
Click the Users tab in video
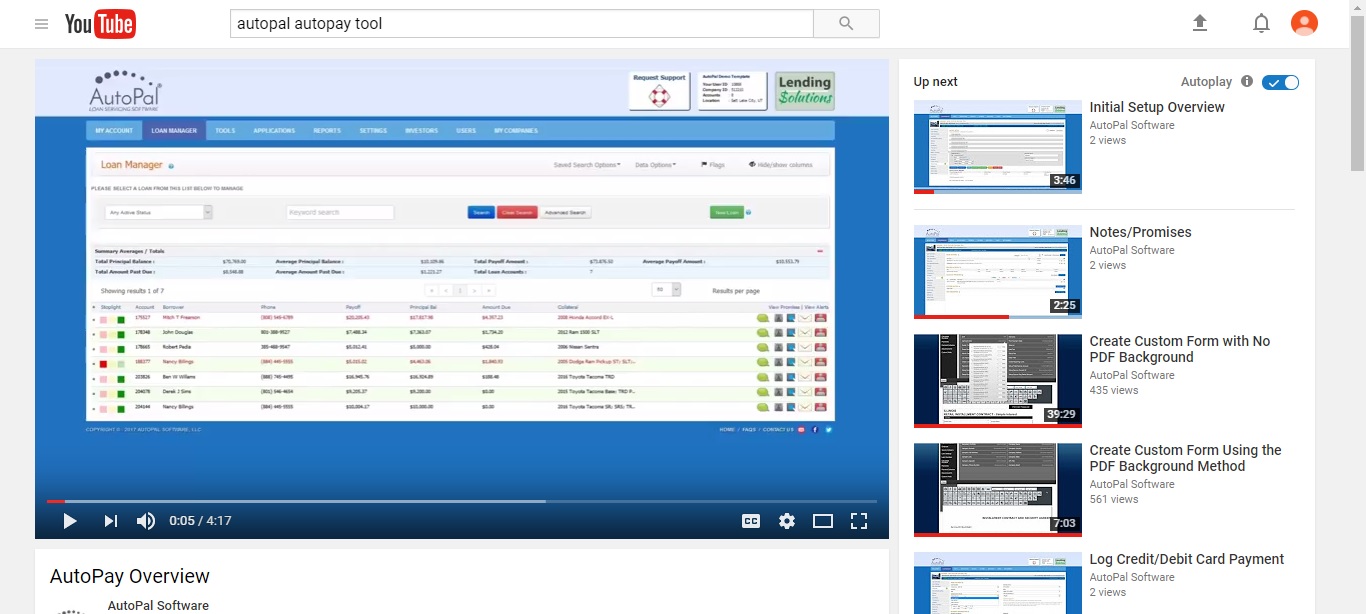[x=466, y=130]
